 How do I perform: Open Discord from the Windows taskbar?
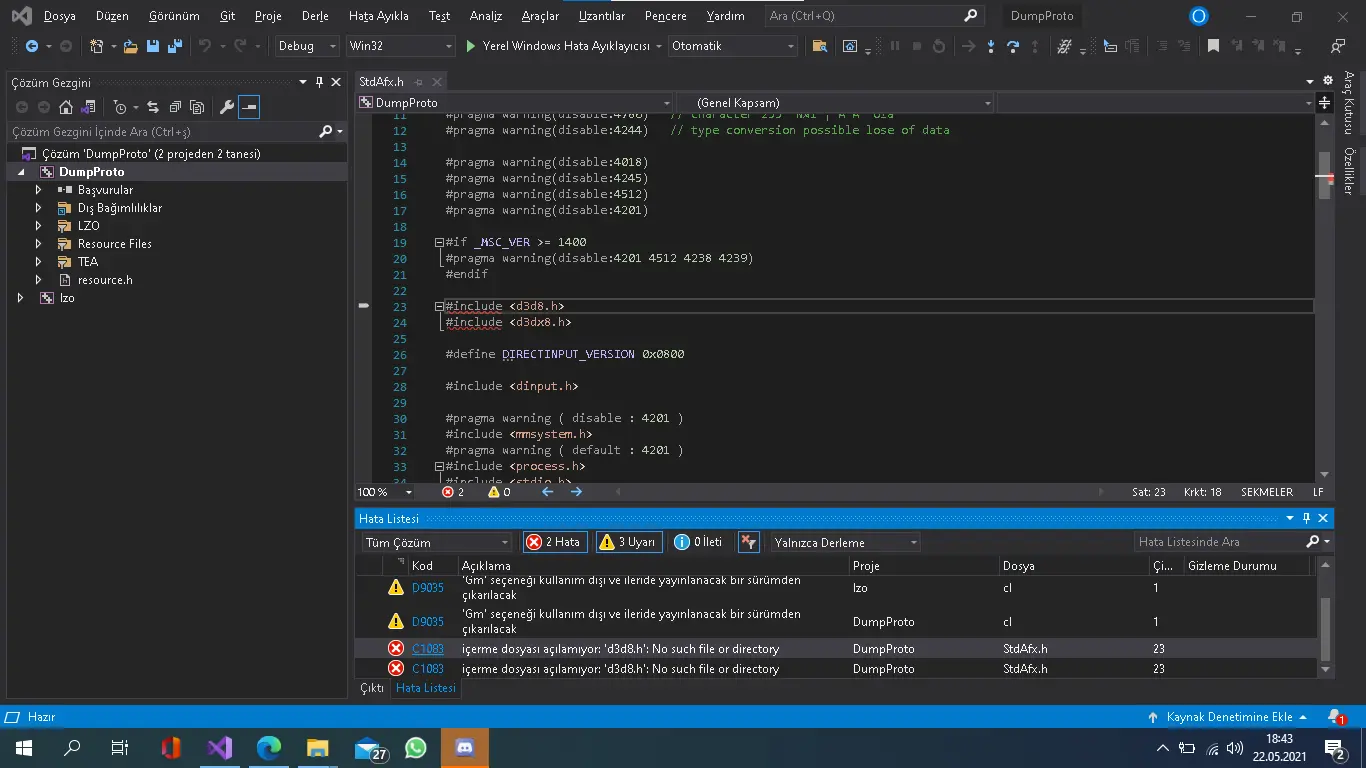tap(464, 747)
